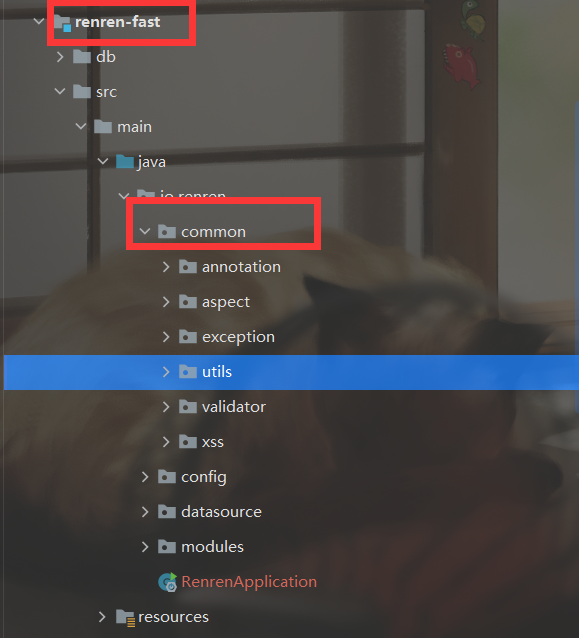Select the config package
Viewport: 579px width, 638px height.
pyautogui.click(x=204, y=477)
